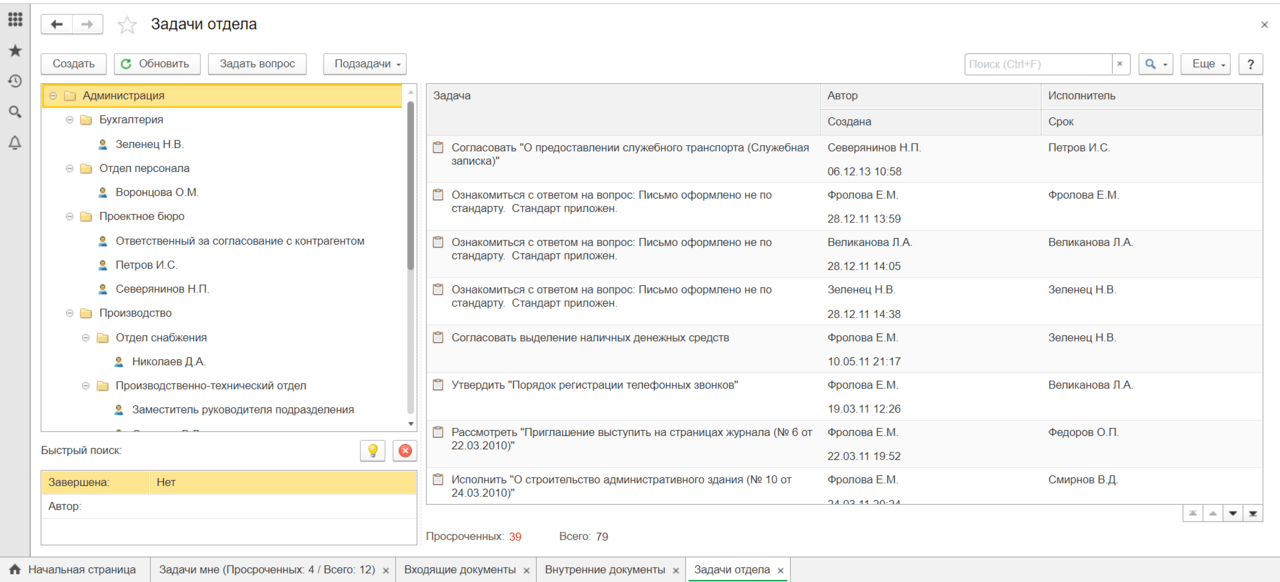Switch to Начальная страница tab
1280x582 pixels.
coord(80,570)
